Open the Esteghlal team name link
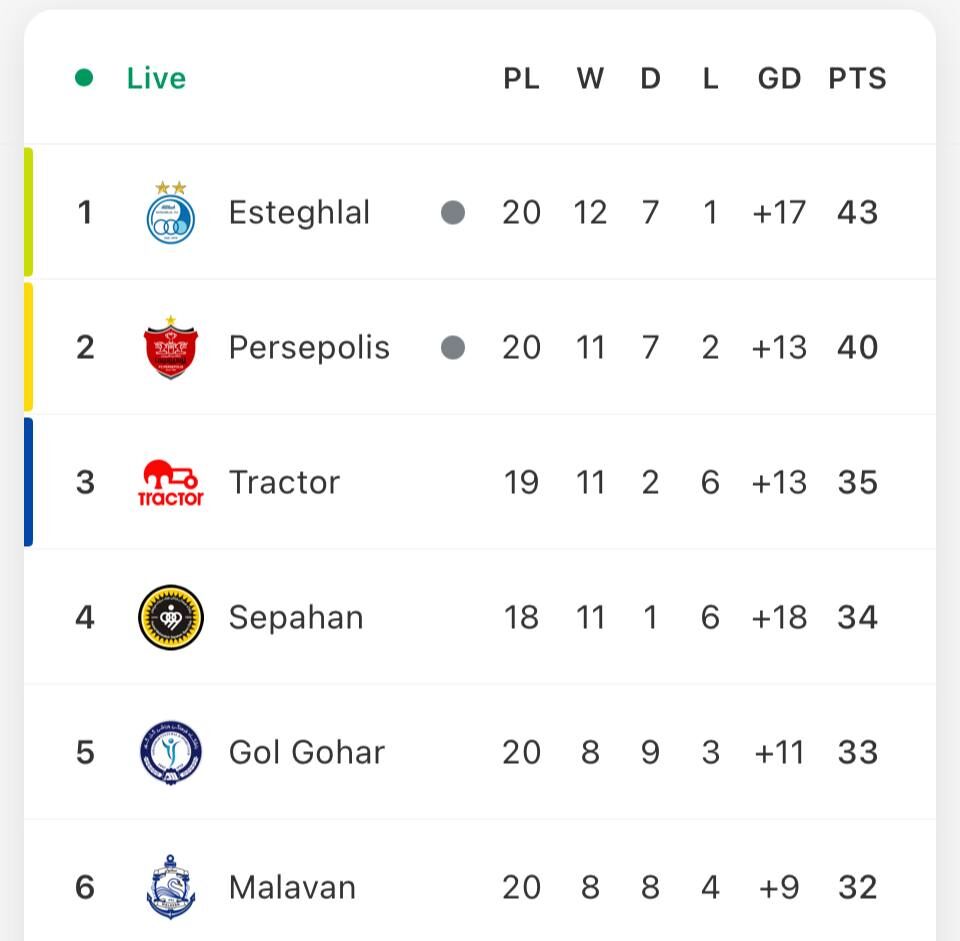Screen dimensions: 960x941 pyautogui.click(x=299, y=212)
